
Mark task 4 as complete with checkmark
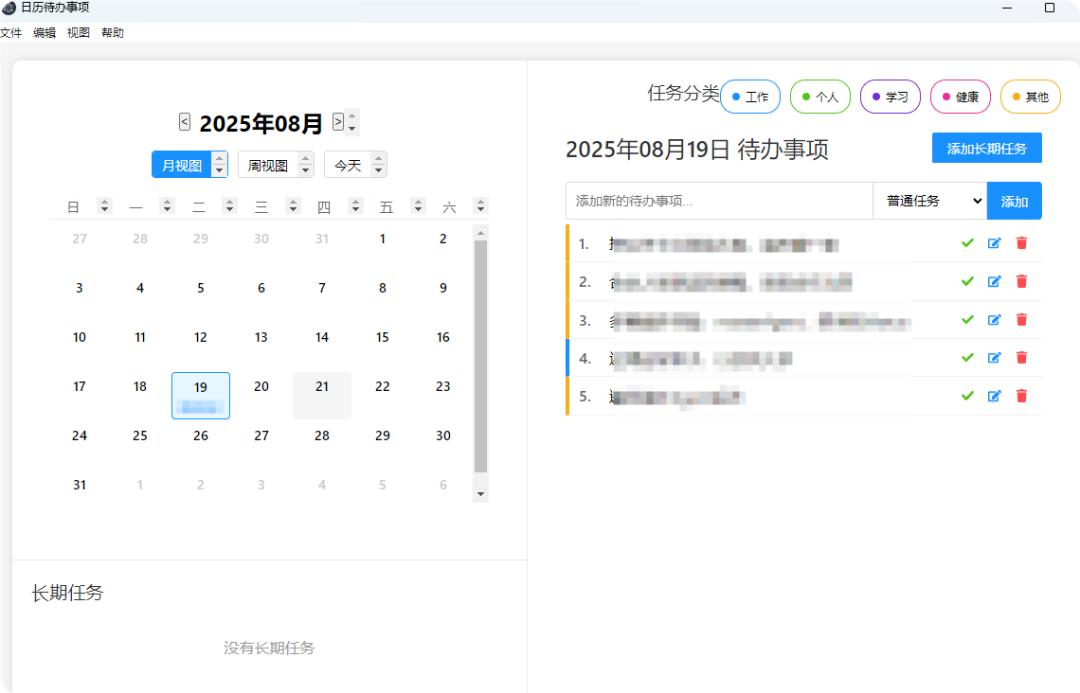pos(968,358)
